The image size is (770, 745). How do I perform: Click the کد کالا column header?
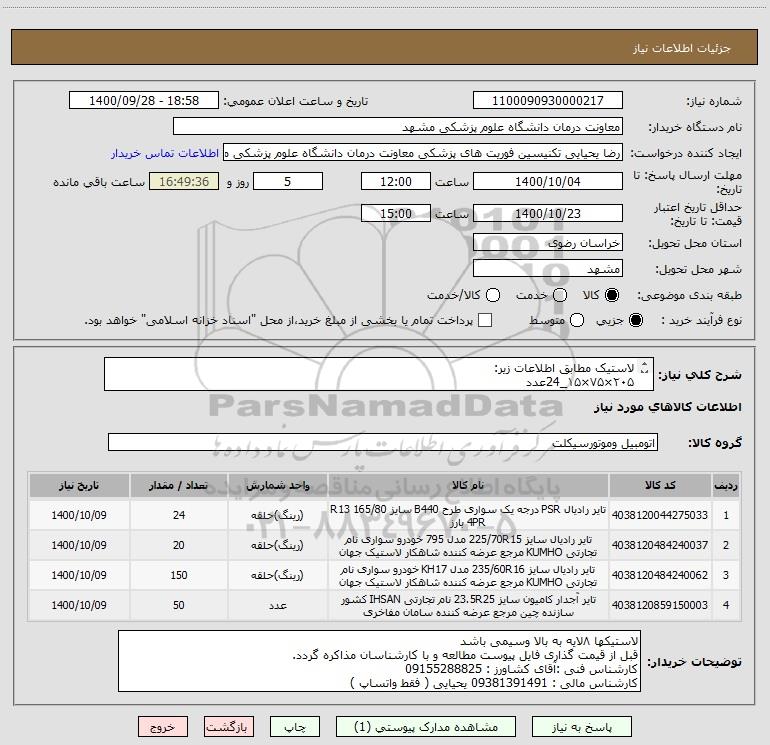point(660,486)
